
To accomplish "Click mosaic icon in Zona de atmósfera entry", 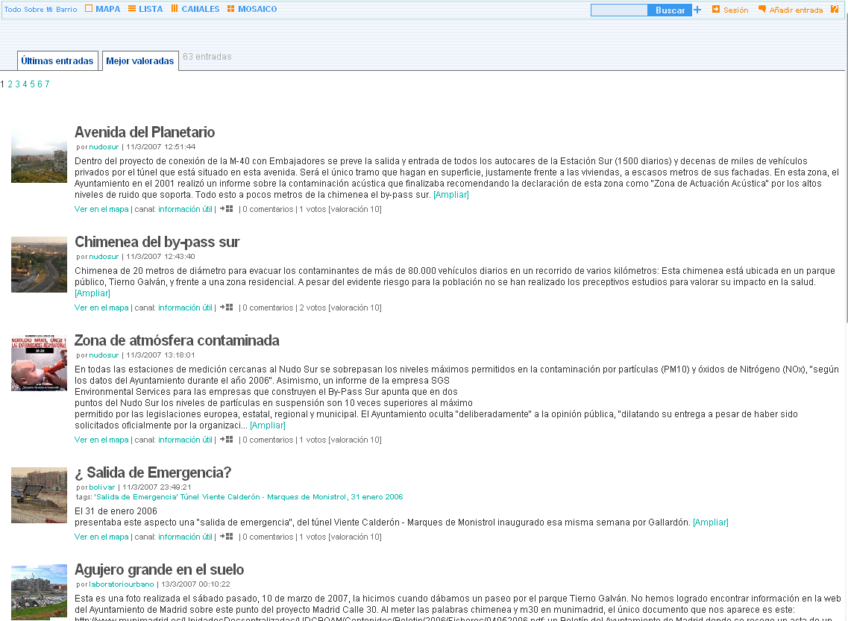I will coord(227,439).
